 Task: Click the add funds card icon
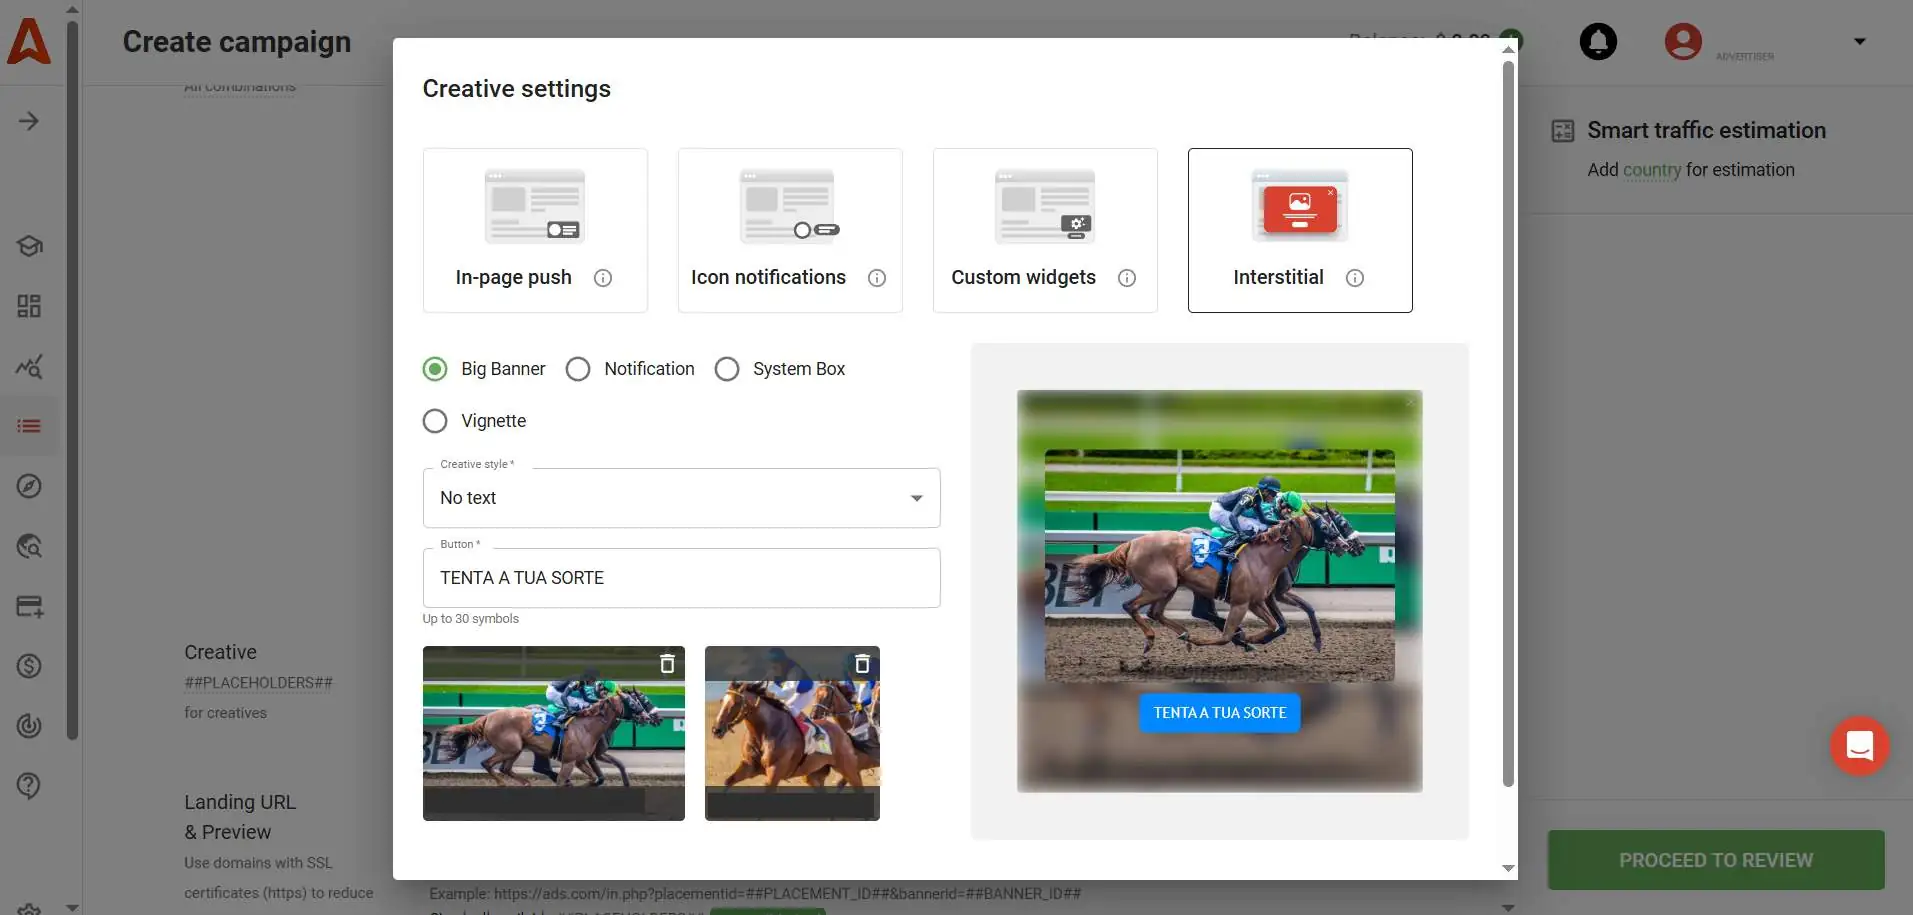pos(29,606)
